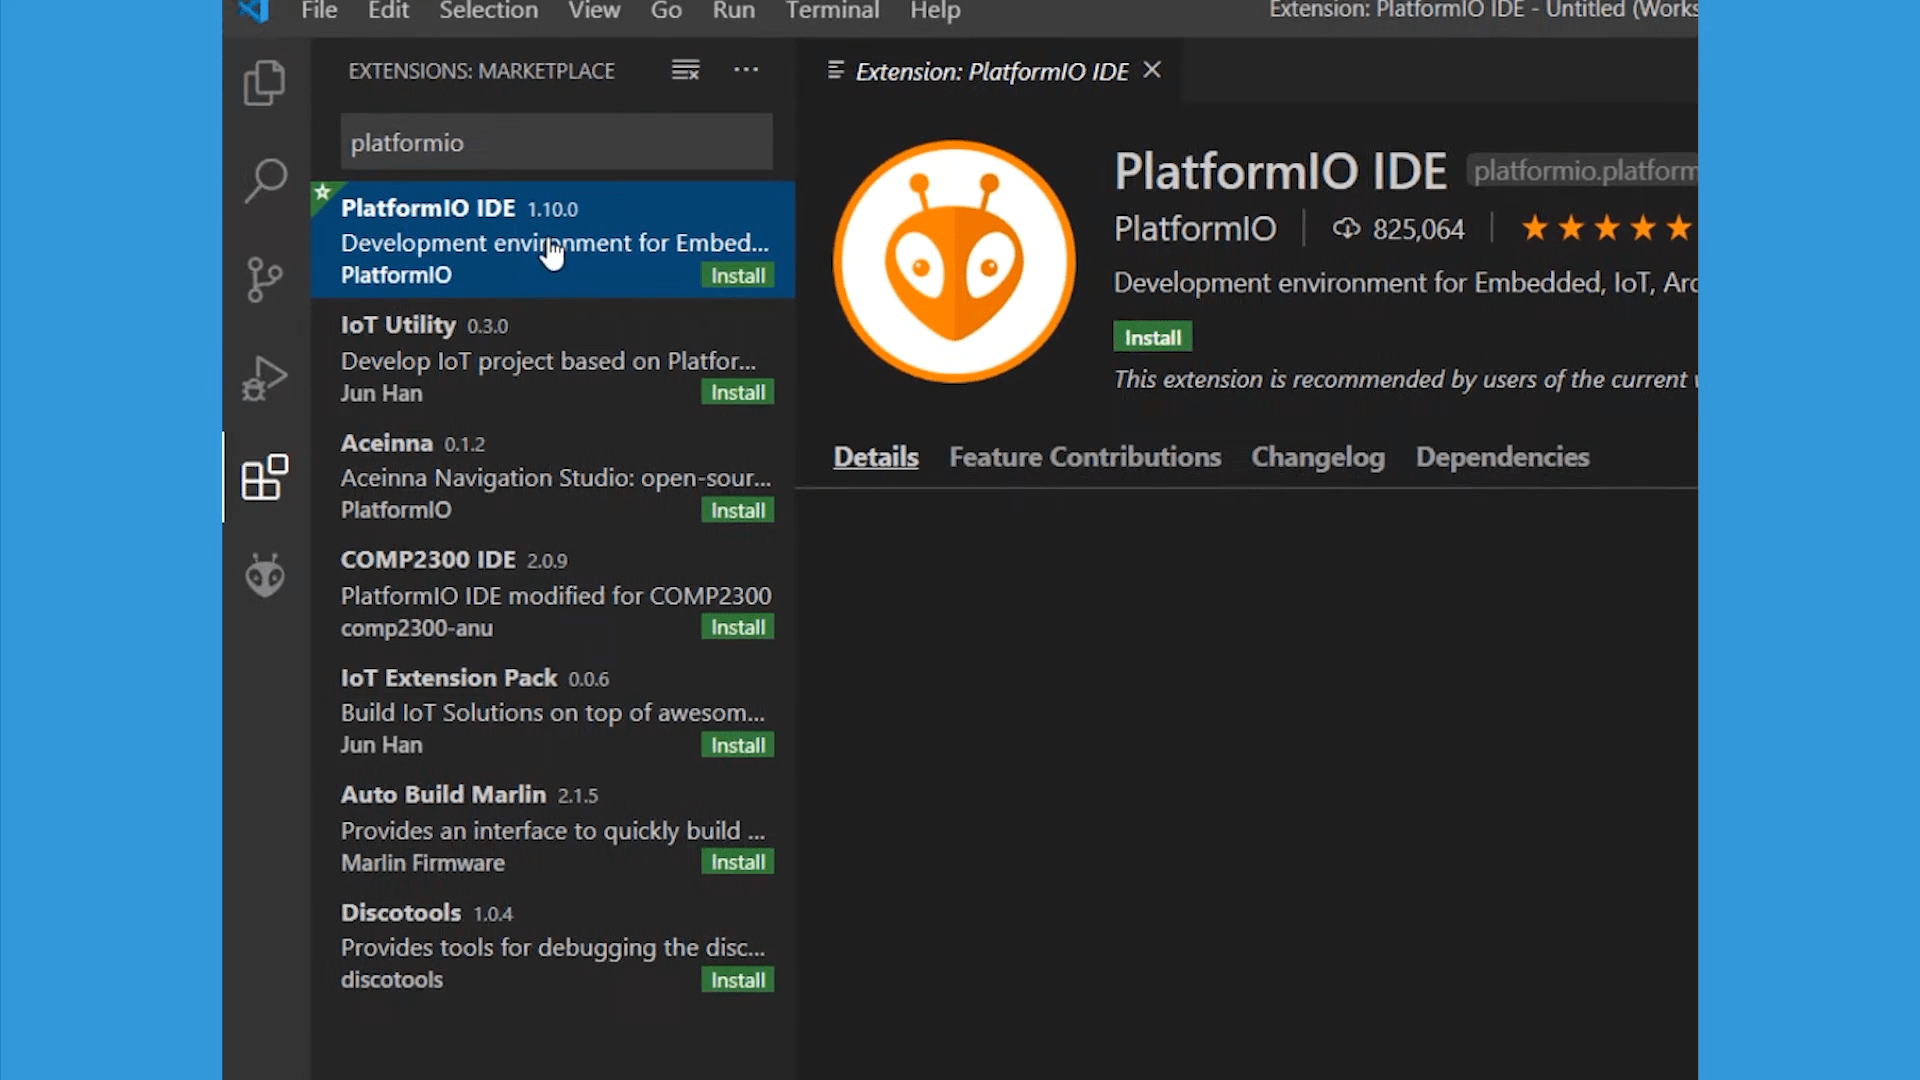Switch to the Changelog tab
This screenshot has width=1920, height=1080.
pos(1318,457)
